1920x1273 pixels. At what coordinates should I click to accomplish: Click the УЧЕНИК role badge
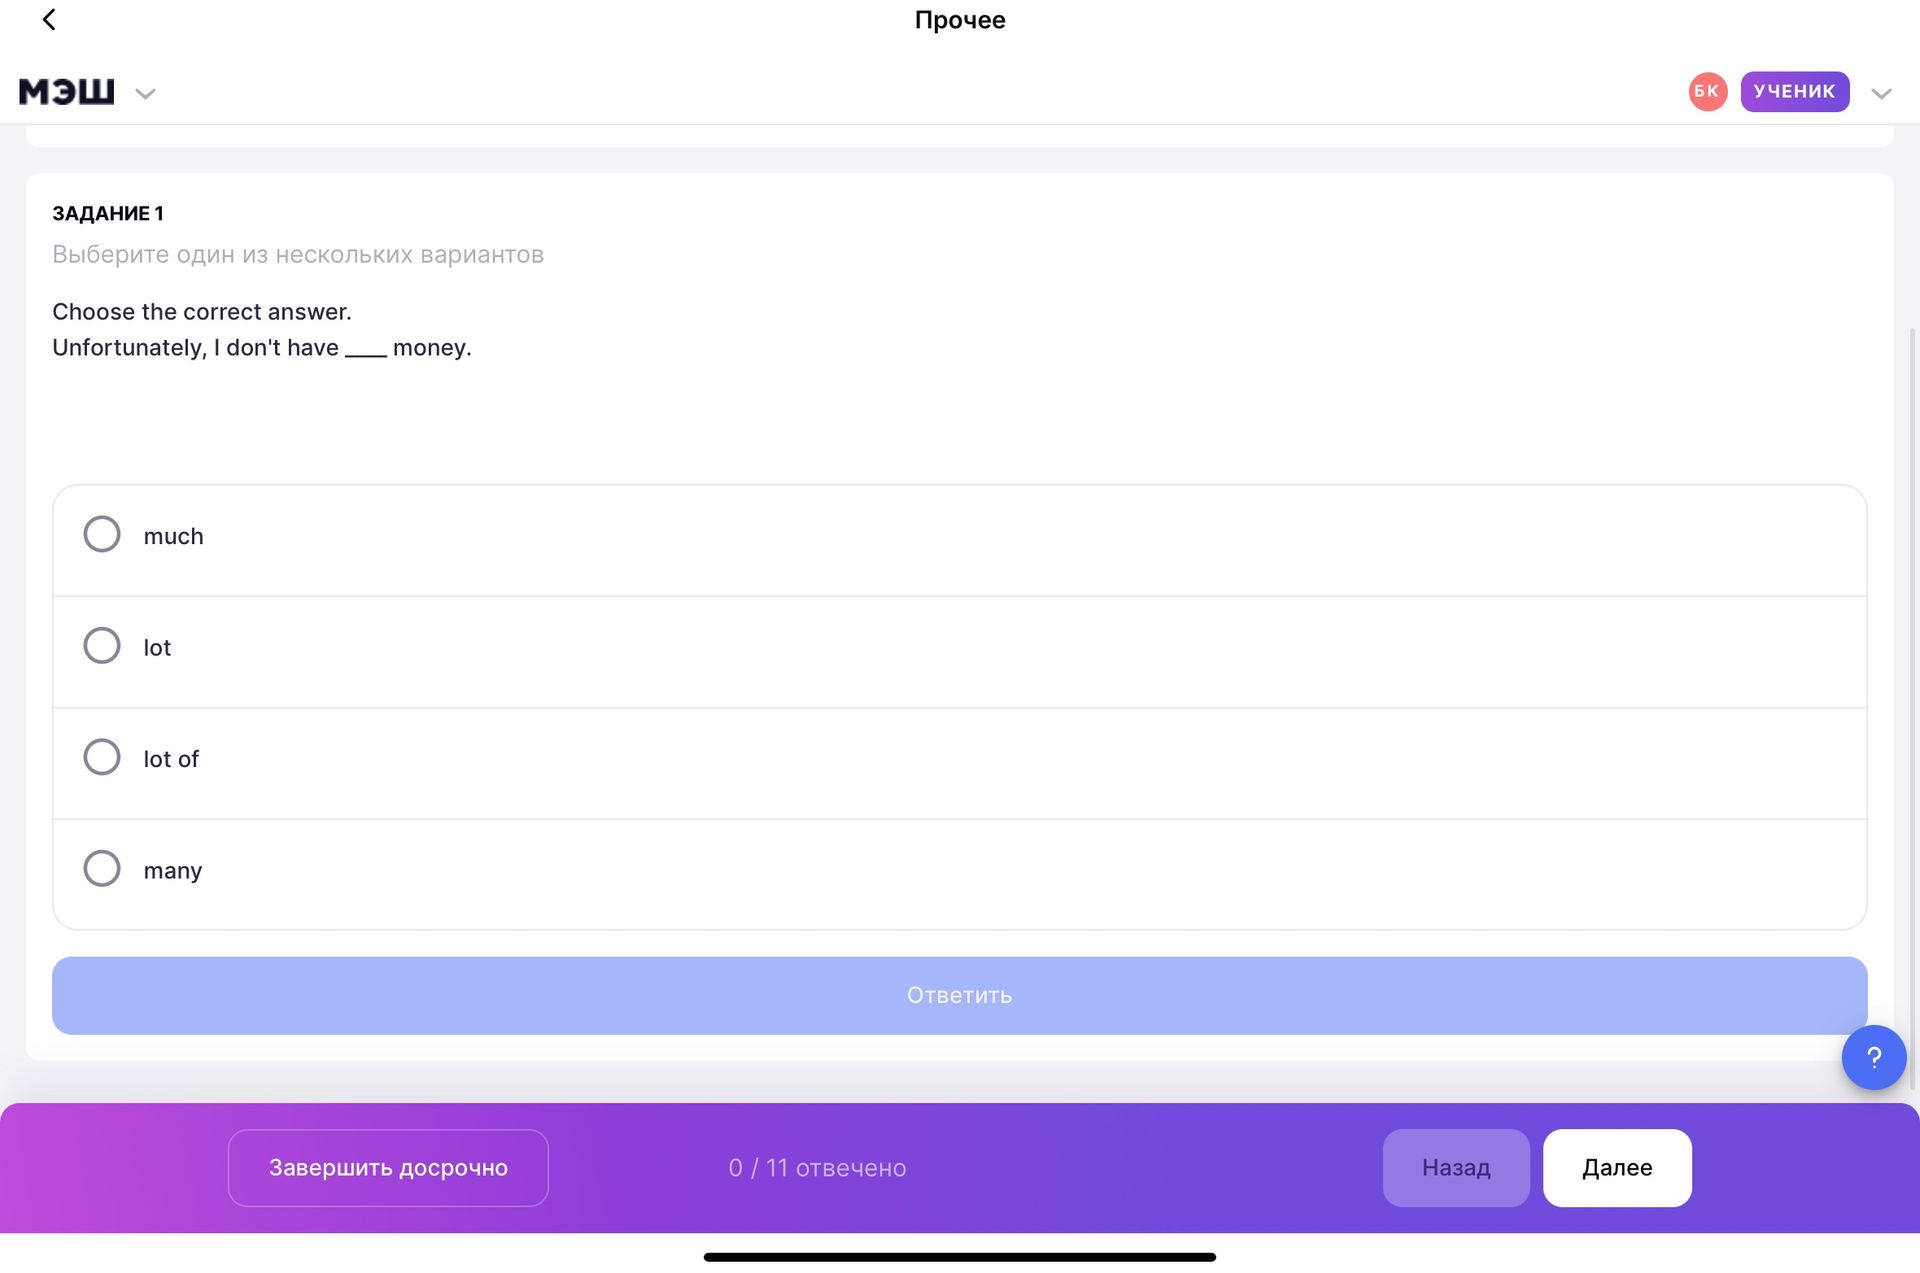point(1795,92)
